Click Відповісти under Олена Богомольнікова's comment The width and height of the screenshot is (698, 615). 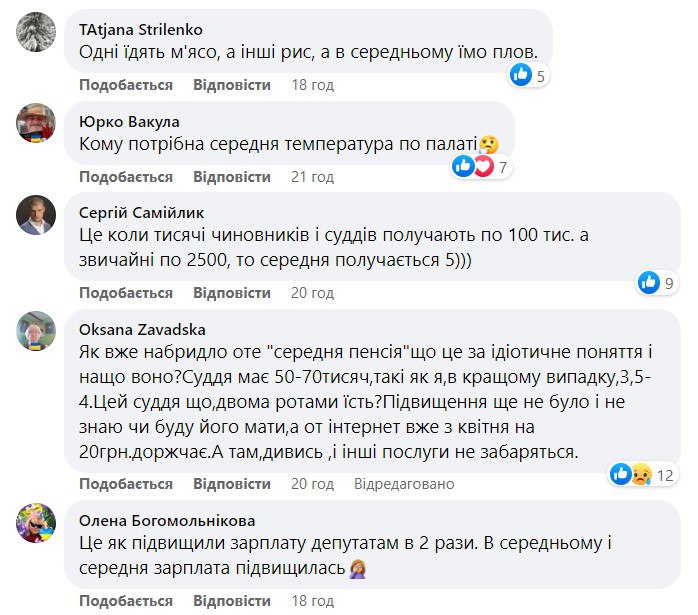coord(232,600)
